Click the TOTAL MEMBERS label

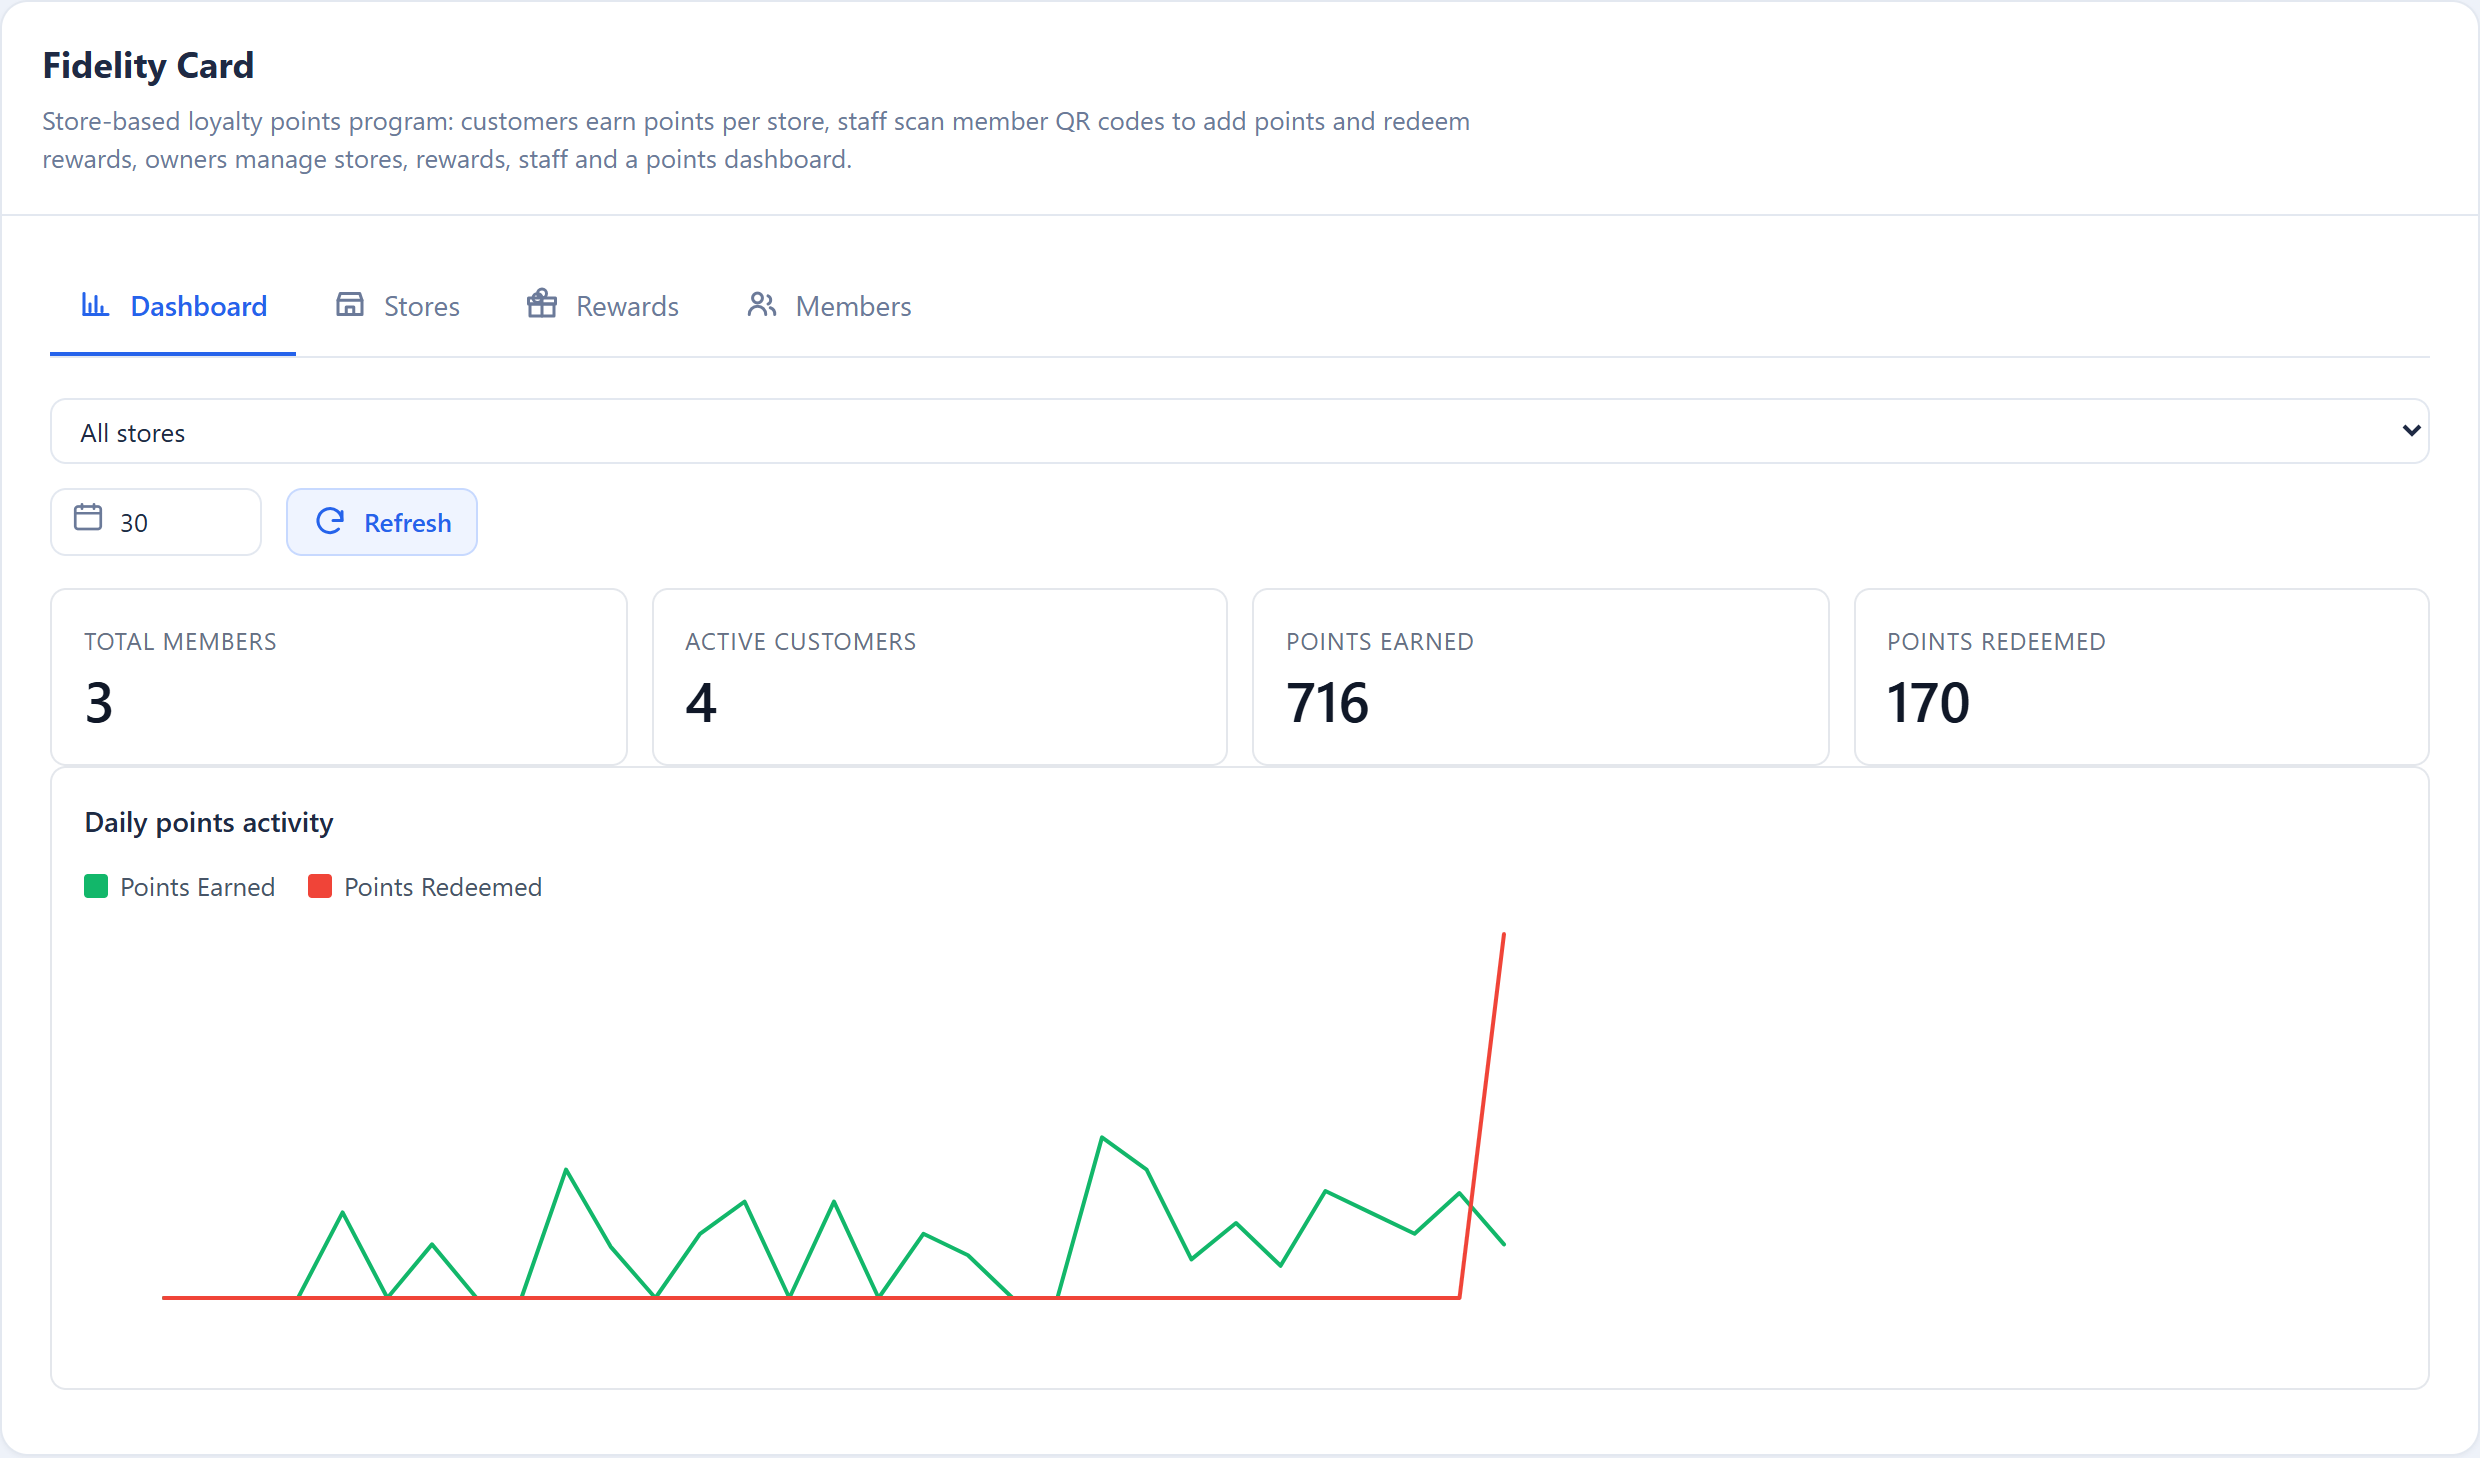pyautogui.click(x=180, y=642)
